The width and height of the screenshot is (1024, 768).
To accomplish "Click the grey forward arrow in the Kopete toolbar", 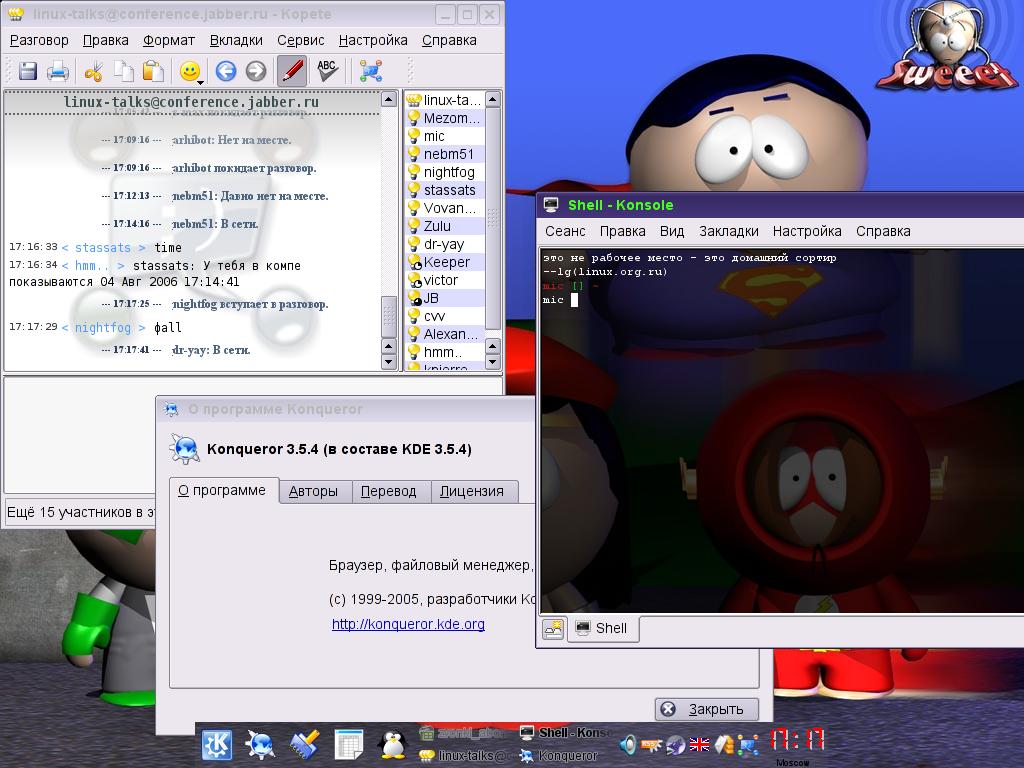I will (x=256, y=71).
